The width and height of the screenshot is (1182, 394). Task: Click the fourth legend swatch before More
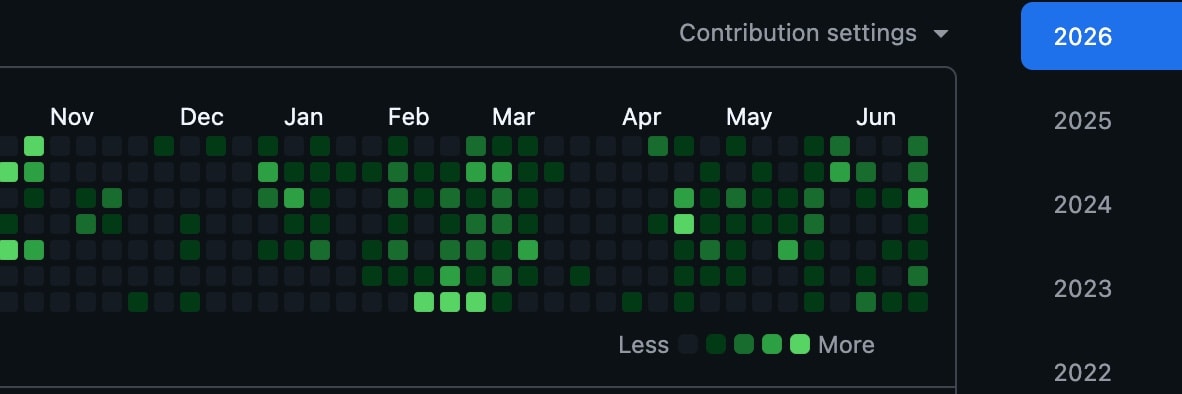click(772, 344)
